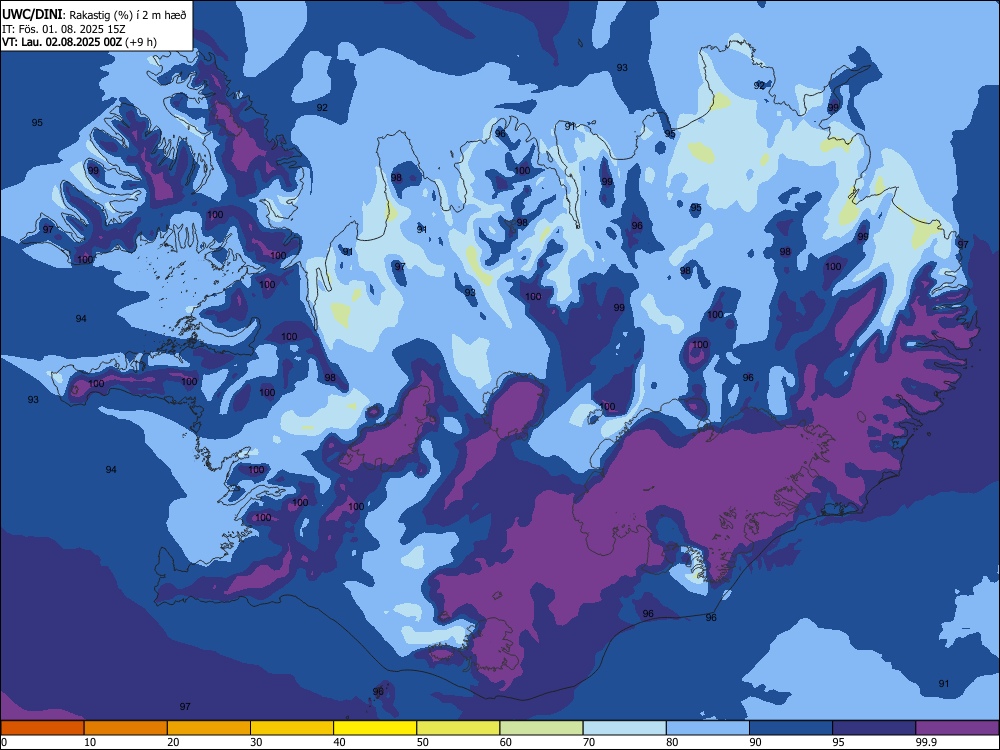1000x750 pixels.
Task: Click the orange 10–20 legend swatch
Action: pyautogui.click(x=126, y=728)
